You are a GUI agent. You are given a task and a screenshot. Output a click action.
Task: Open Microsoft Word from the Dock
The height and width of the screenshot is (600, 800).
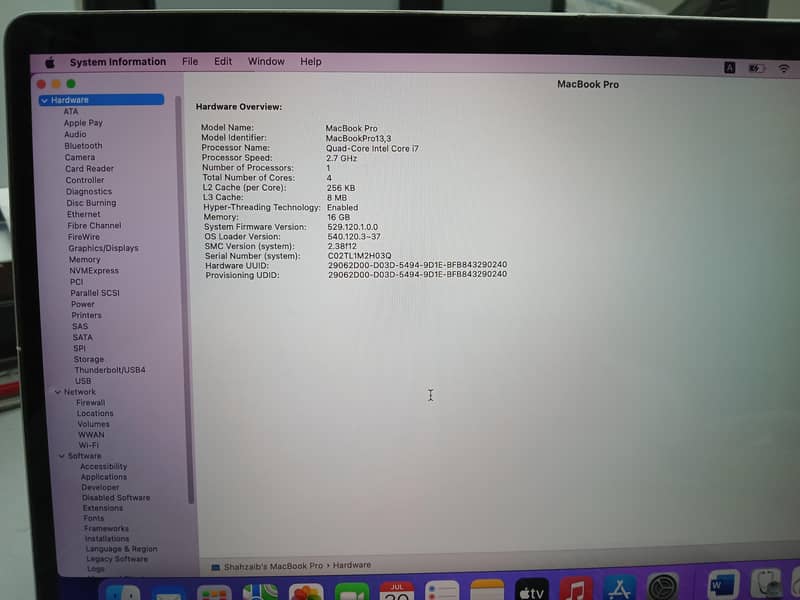coord(724,585)
